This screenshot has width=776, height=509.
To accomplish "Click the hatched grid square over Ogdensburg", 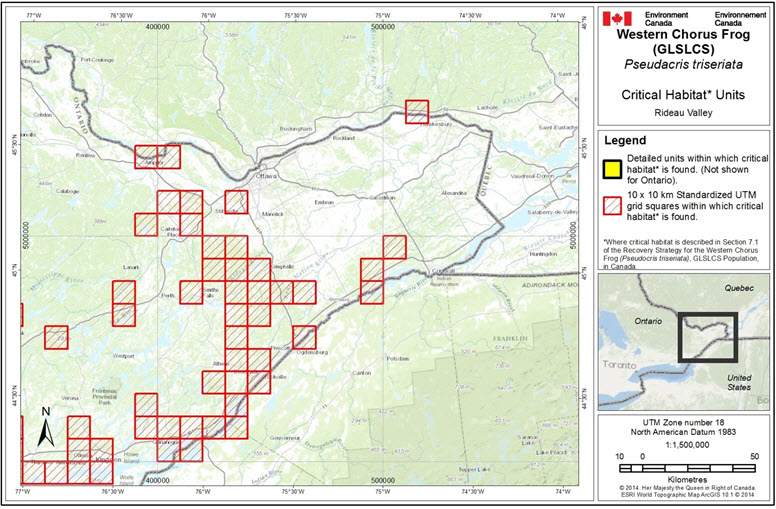I will click(x=304, y=337).
